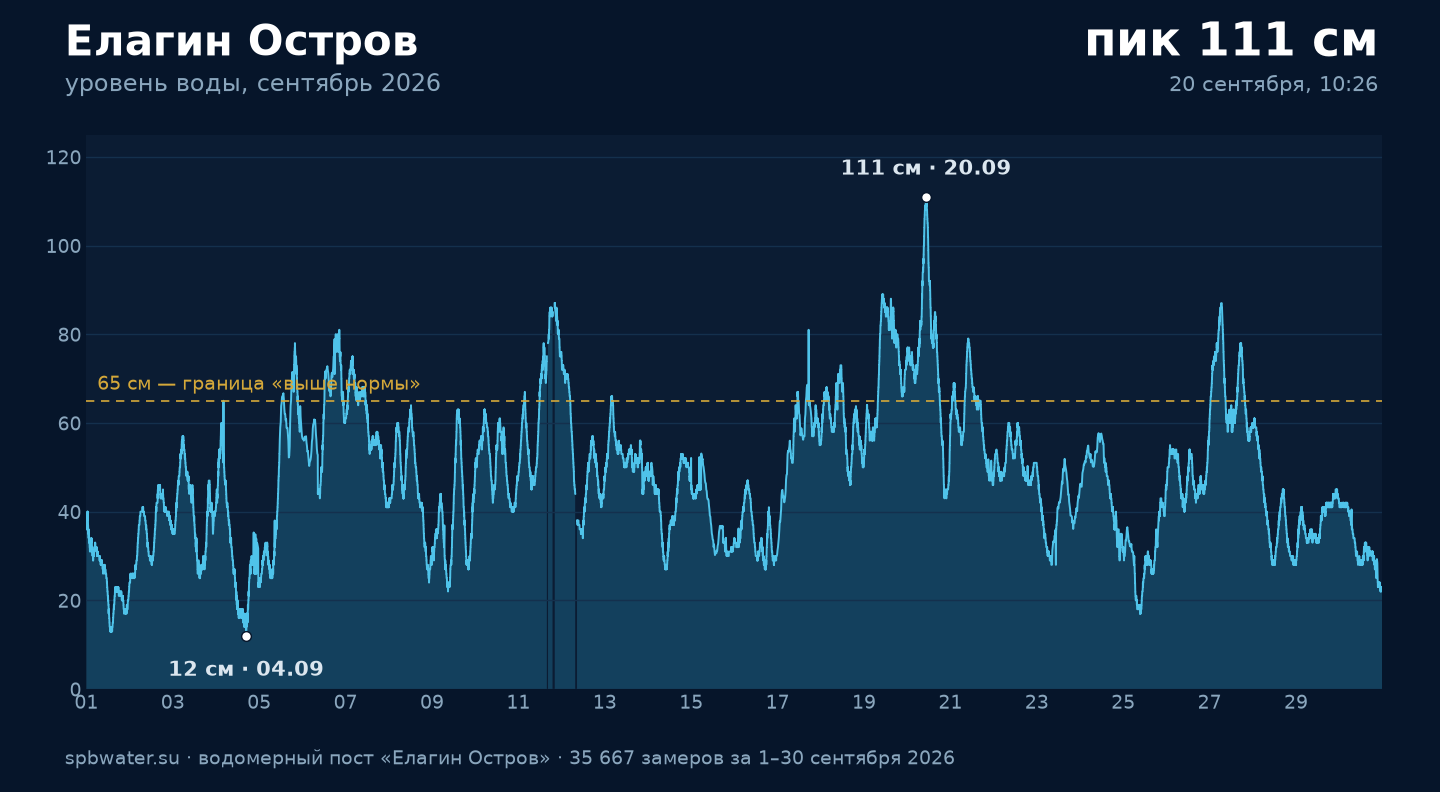Click the x-axis date label 17
This screenshot has height=792, width=1440.
[778, 702]
